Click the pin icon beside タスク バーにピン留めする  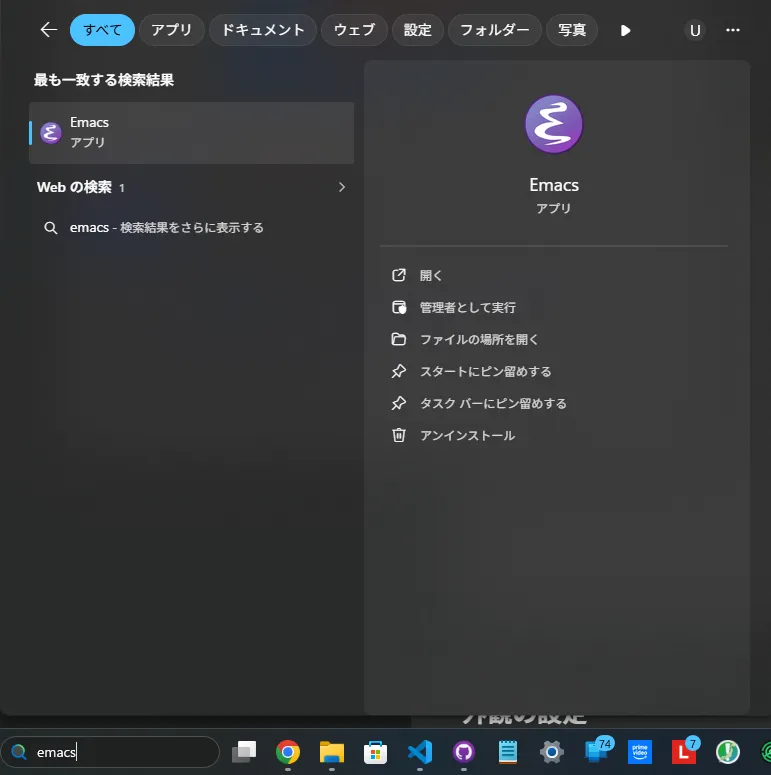tap(399, 403)
